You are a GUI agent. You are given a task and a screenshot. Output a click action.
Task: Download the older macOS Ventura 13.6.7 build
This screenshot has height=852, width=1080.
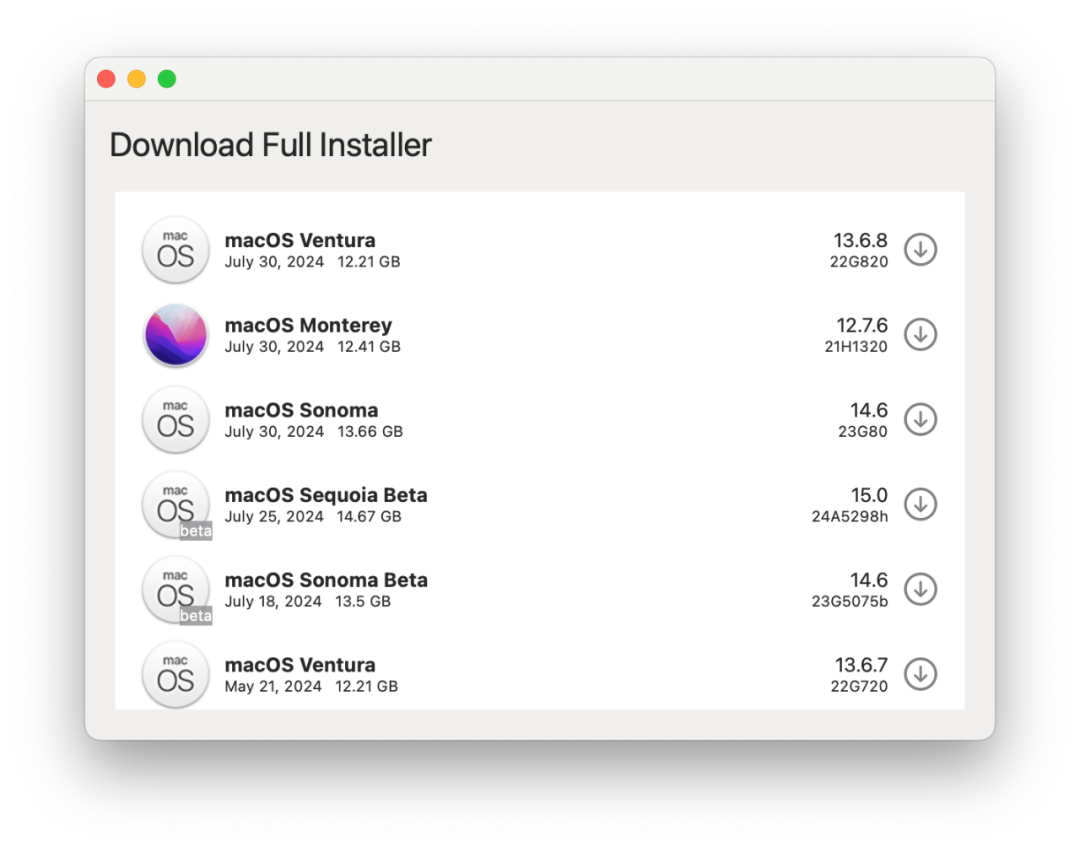pos(920,674)
